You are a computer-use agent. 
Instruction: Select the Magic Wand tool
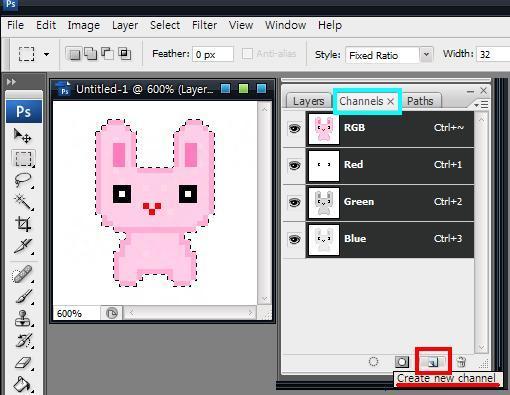(23, 202)
